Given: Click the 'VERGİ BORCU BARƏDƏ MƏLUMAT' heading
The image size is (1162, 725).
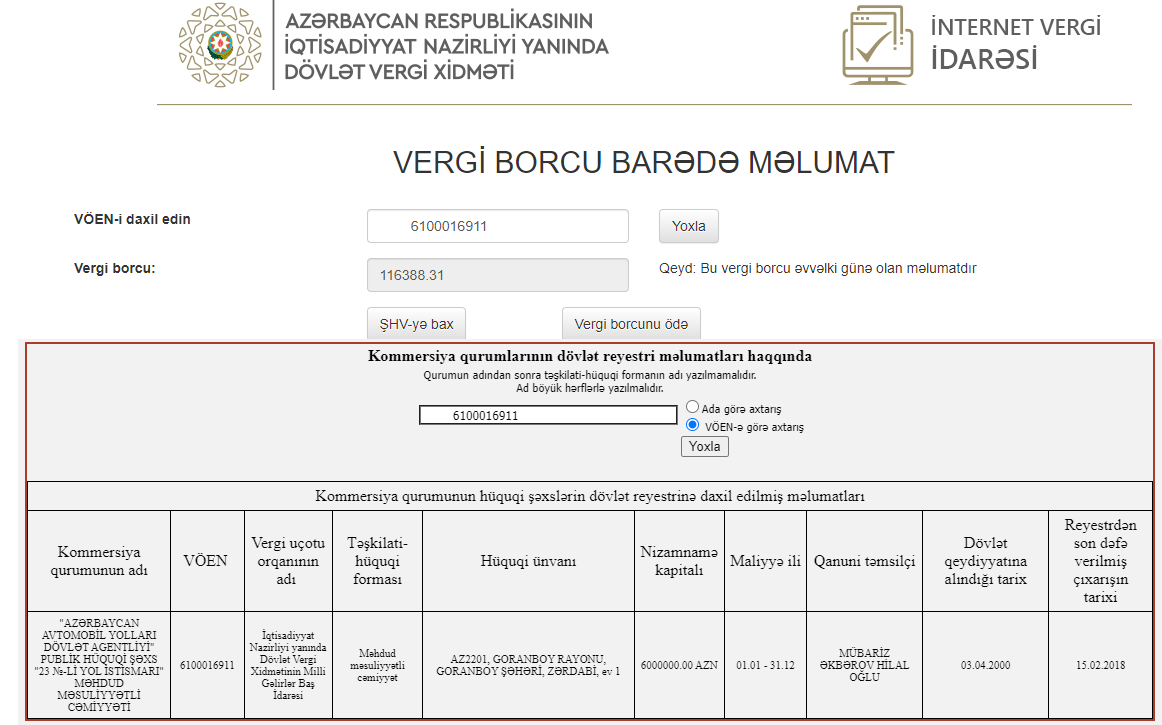Looking at the screenshot, I should pyautogui.click(x=644, y=162).
